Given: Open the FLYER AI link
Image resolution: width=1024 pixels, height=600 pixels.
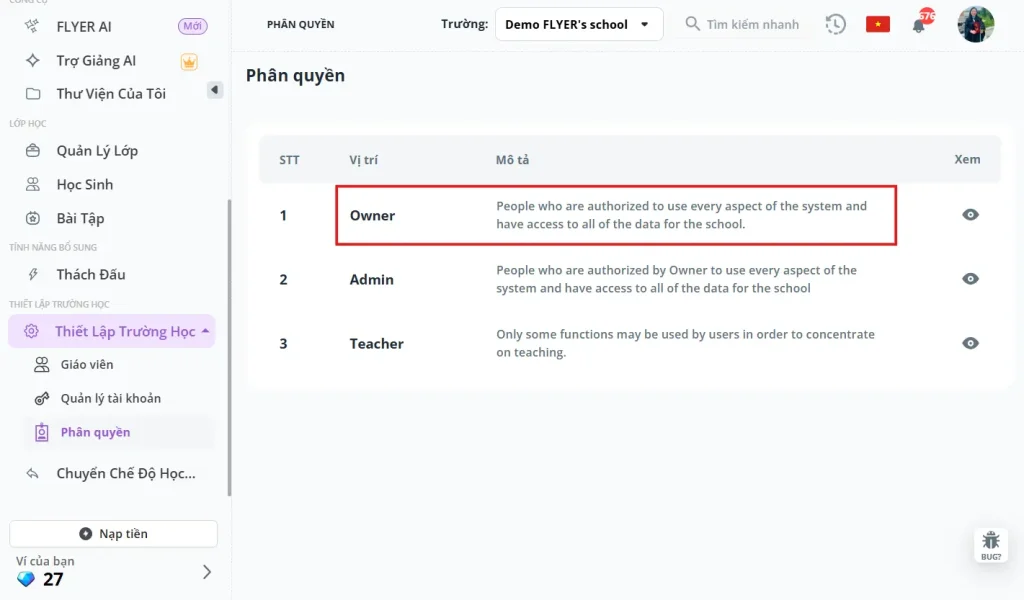Looking at the screenshot, I should [84, 27].
